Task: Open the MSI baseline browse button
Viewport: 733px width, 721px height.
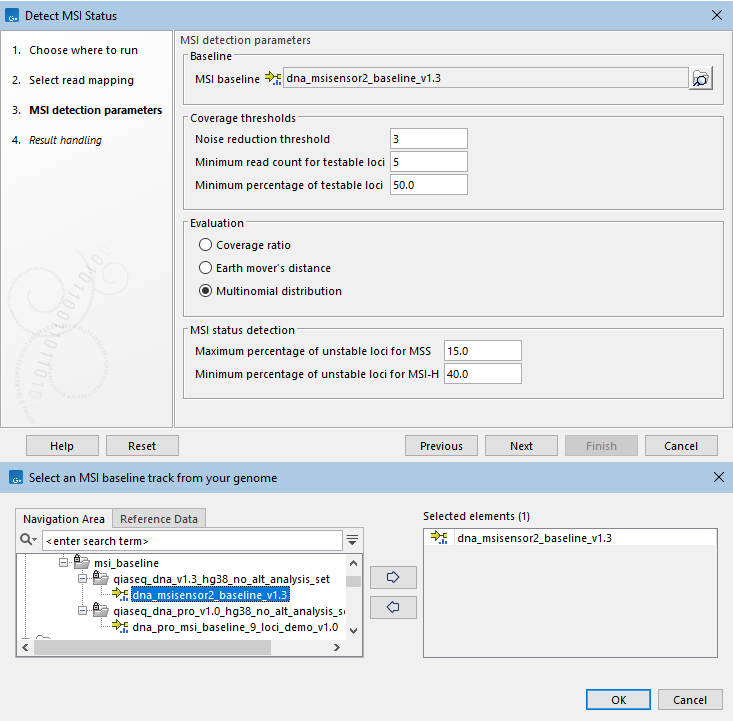Action: [700, 78]
